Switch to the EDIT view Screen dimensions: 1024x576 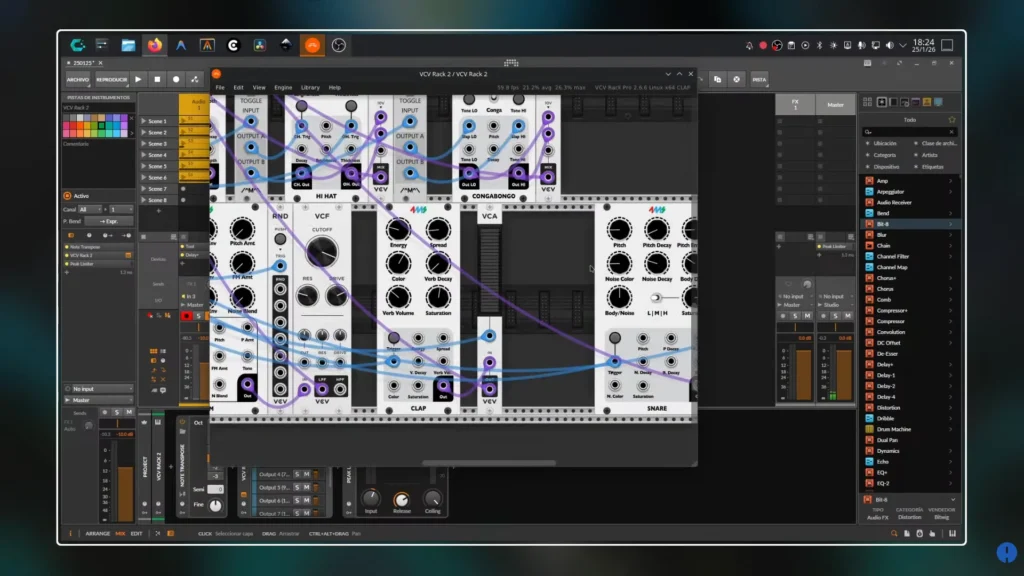136,534
